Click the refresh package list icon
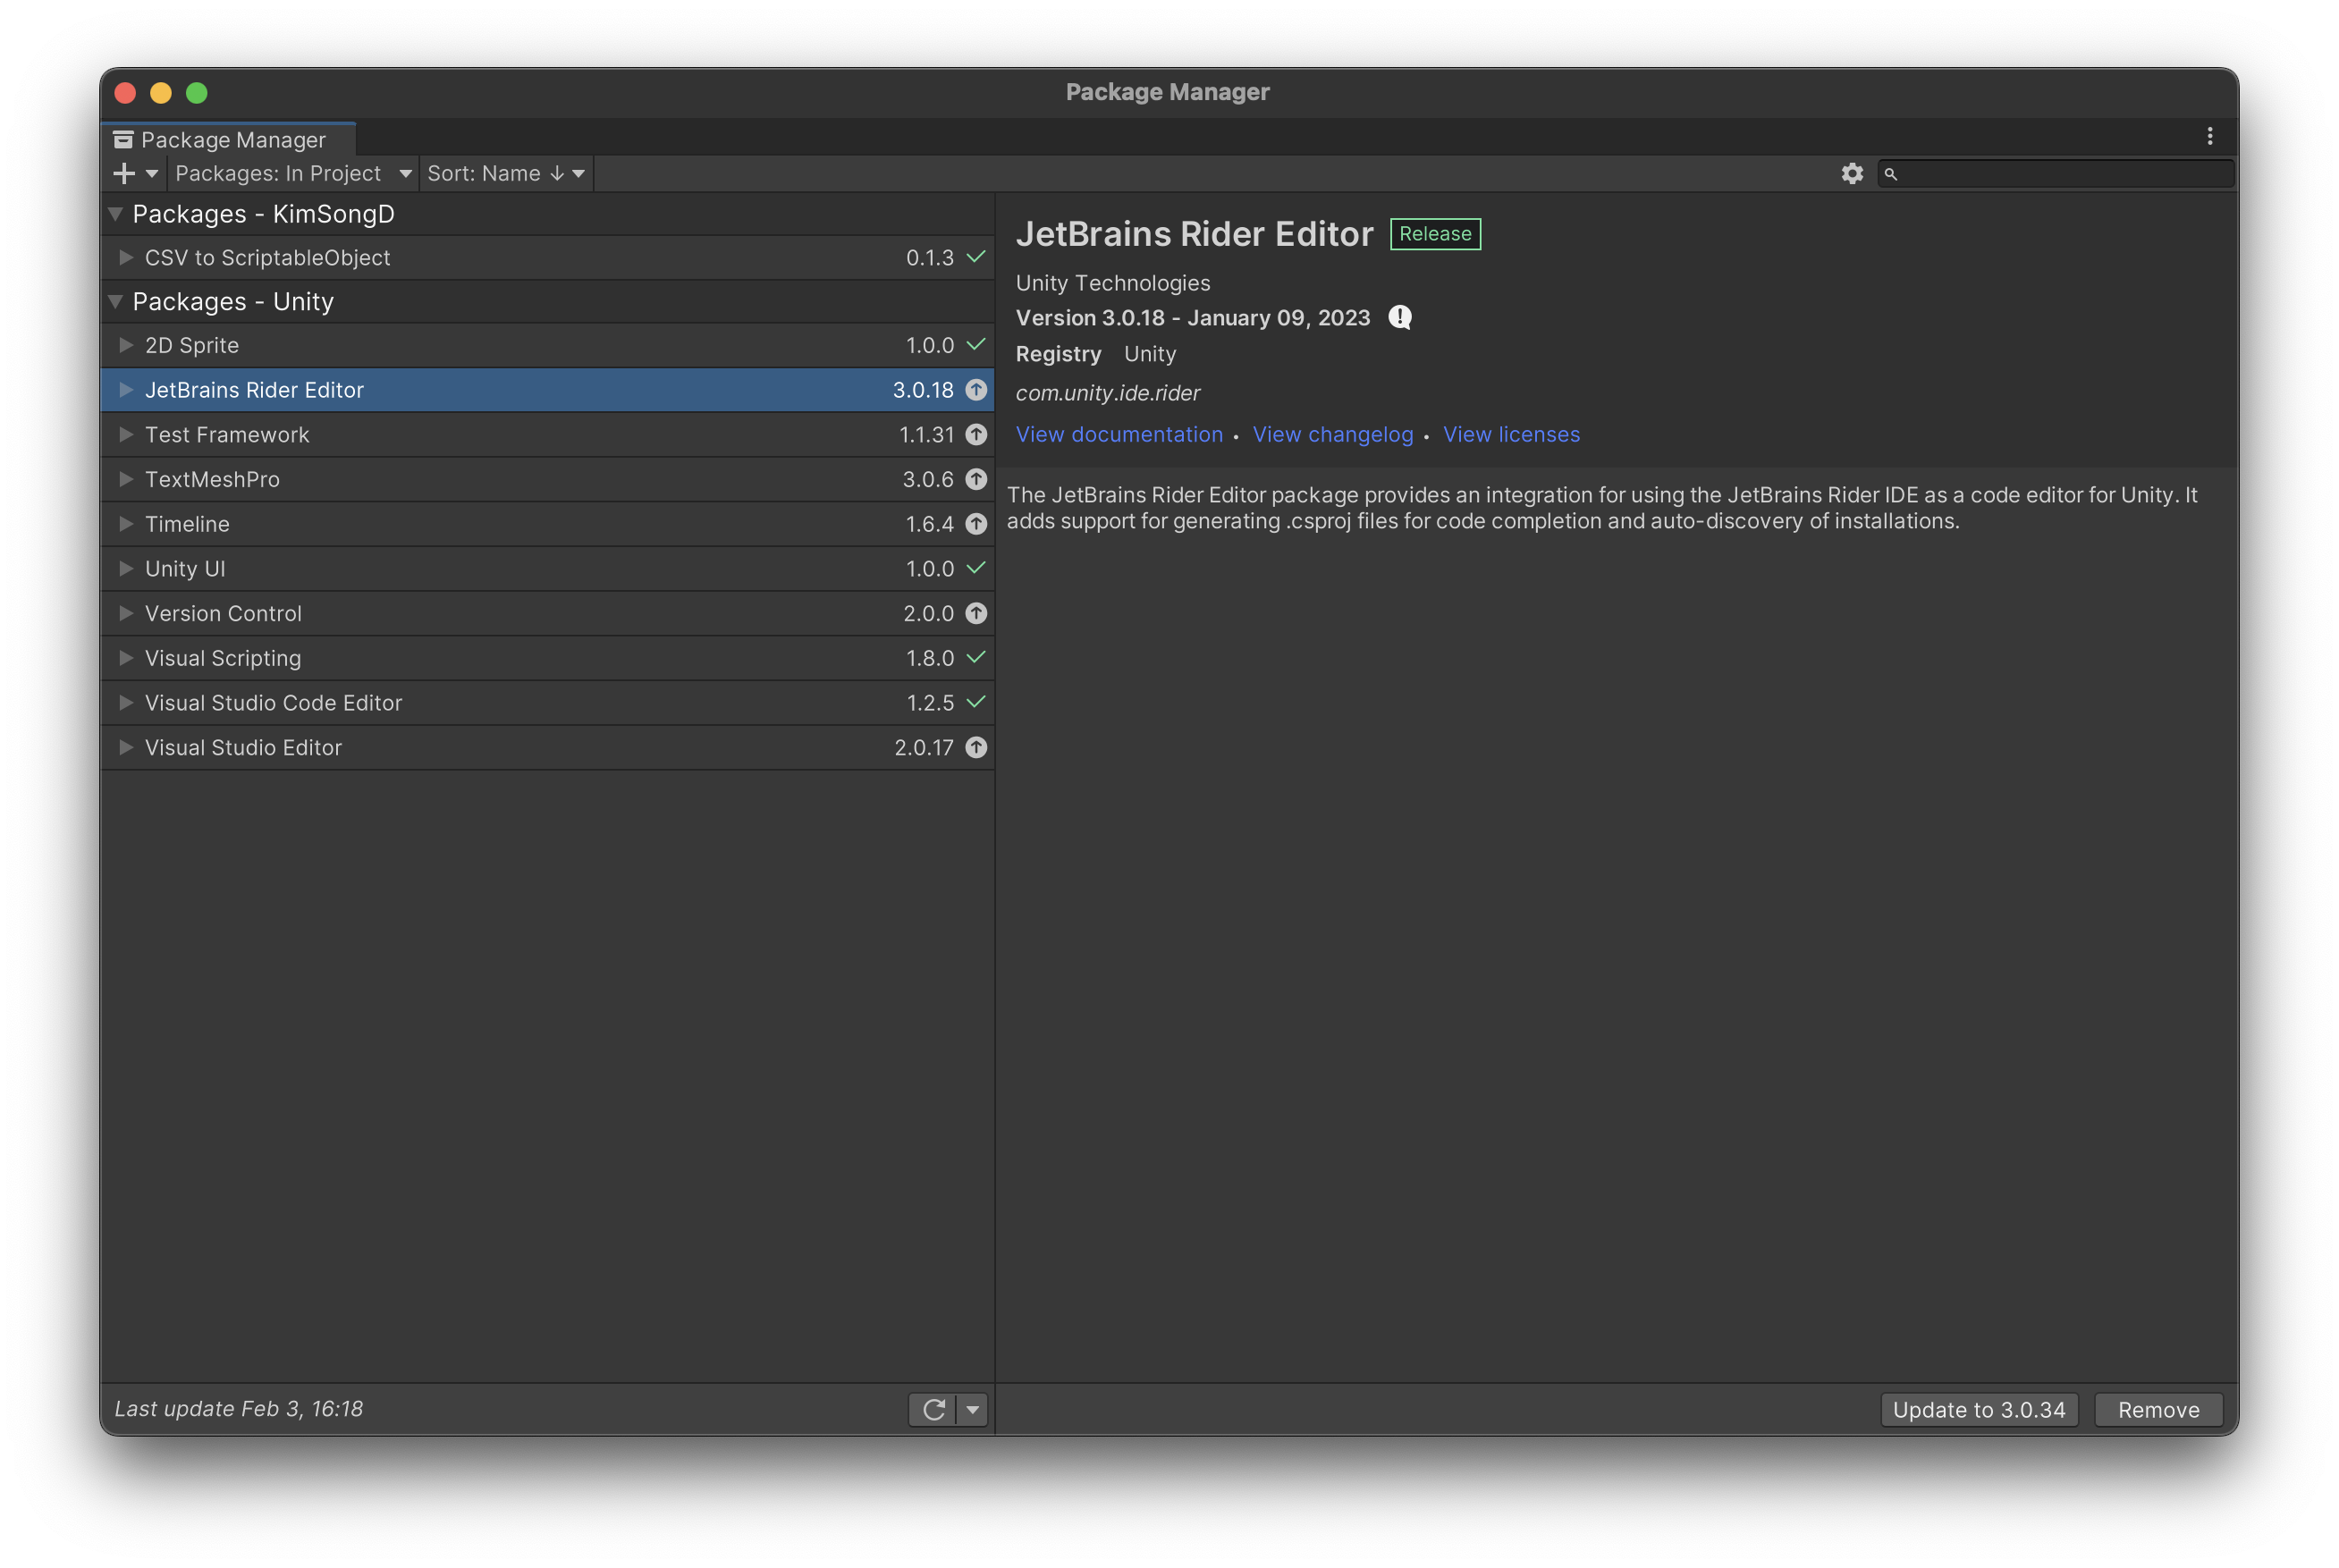Screen dimensions: 2339x1568 (934, 1410)
